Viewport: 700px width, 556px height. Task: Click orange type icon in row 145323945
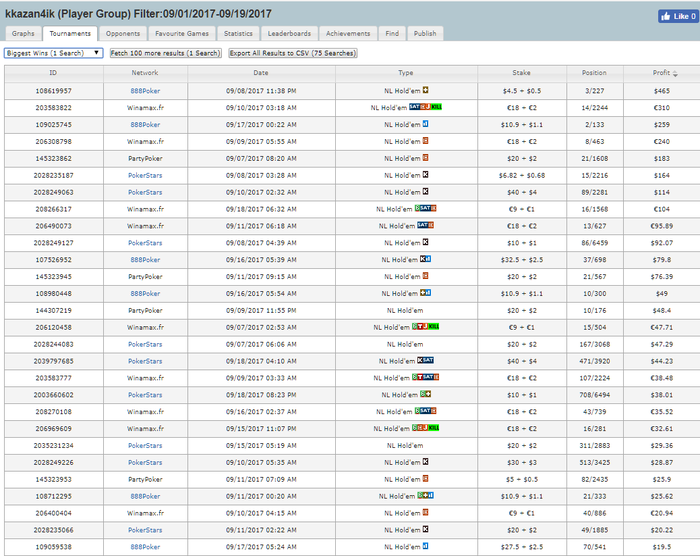[425, 276]
